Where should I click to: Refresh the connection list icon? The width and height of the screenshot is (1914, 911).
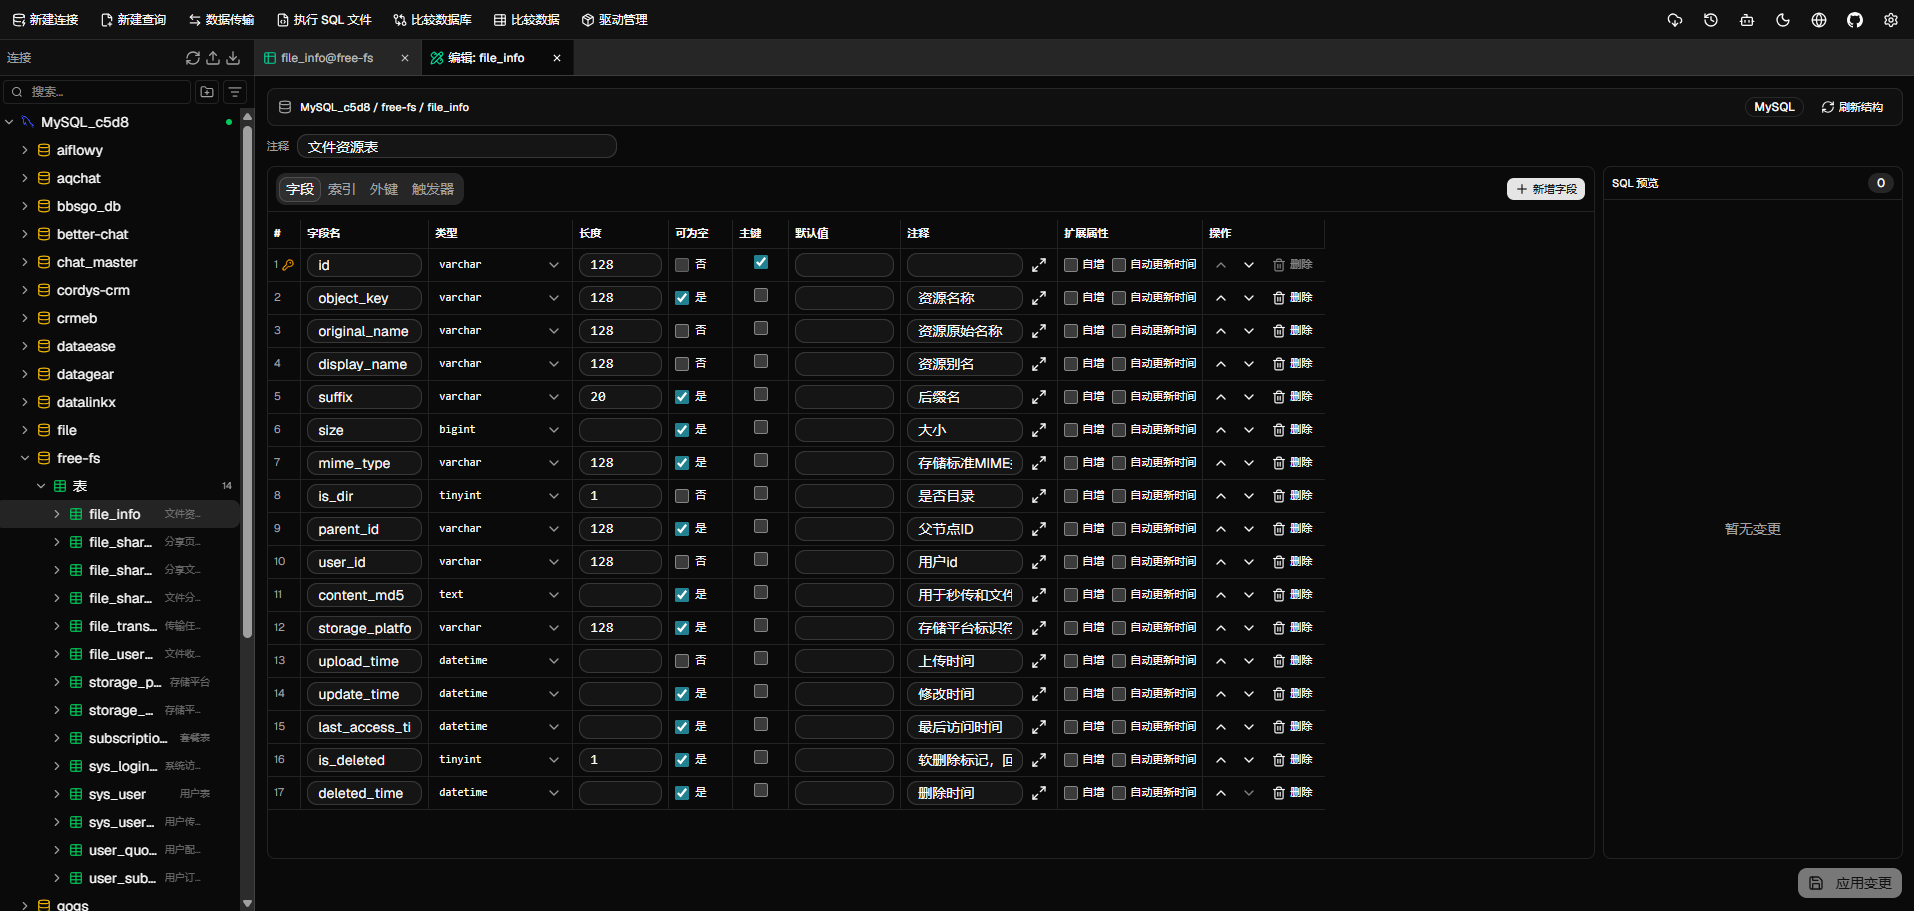(193, 58)
